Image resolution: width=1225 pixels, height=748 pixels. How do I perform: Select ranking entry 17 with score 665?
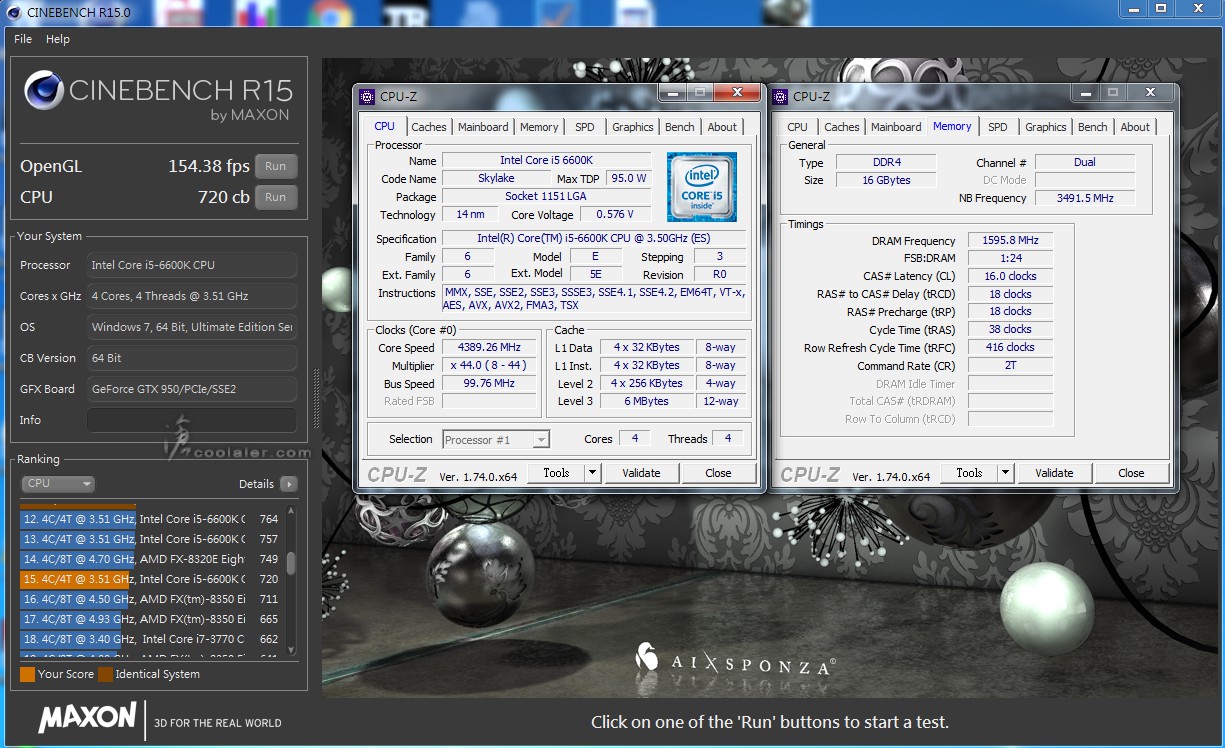point(150,619)
